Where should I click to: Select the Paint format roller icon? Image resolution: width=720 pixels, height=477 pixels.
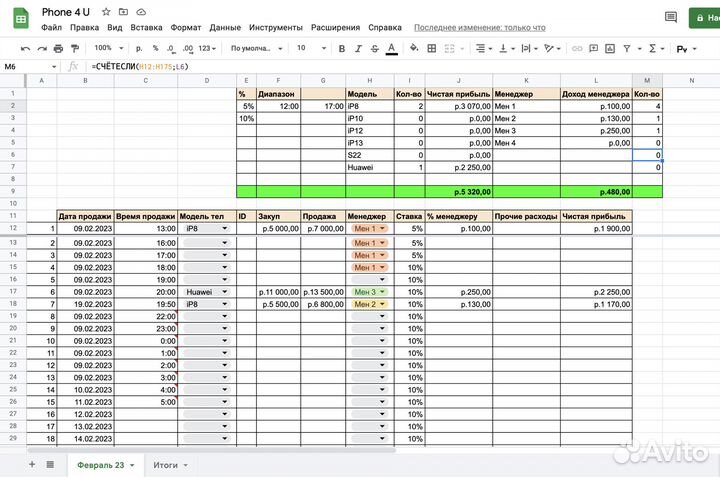pos(75,48)
